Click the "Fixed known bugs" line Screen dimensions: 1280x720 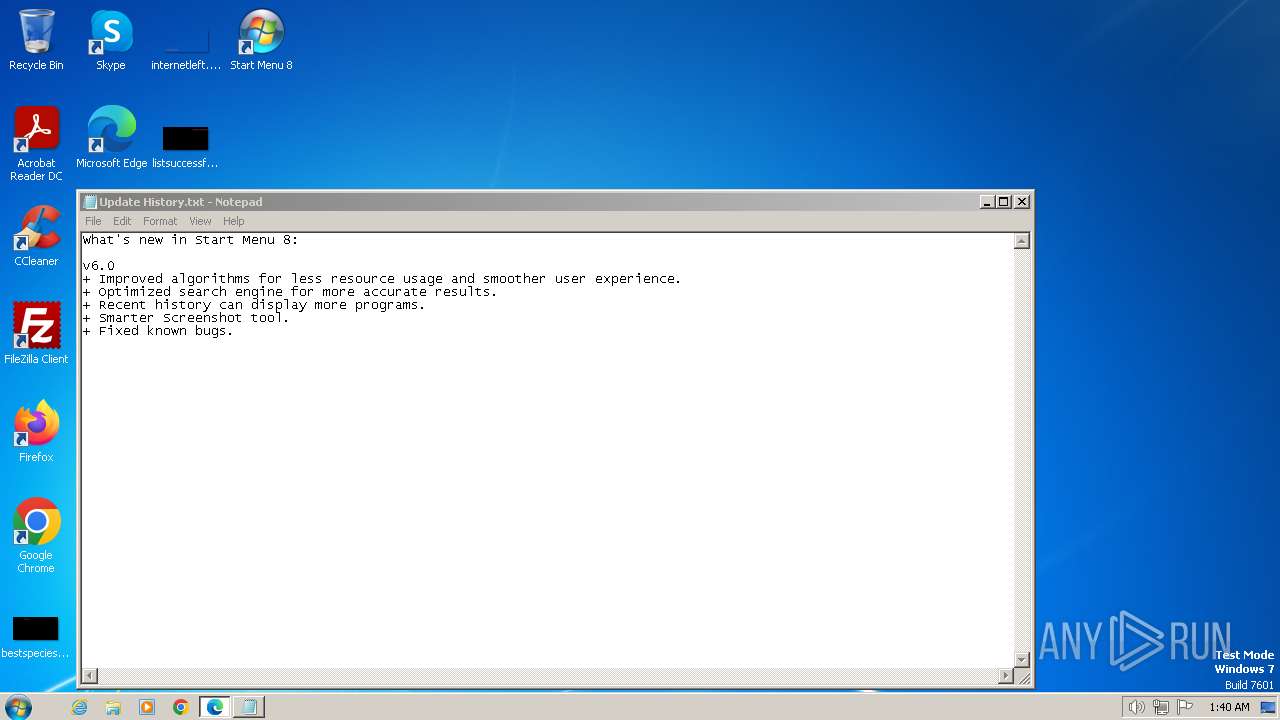click(x=157, y=331)
